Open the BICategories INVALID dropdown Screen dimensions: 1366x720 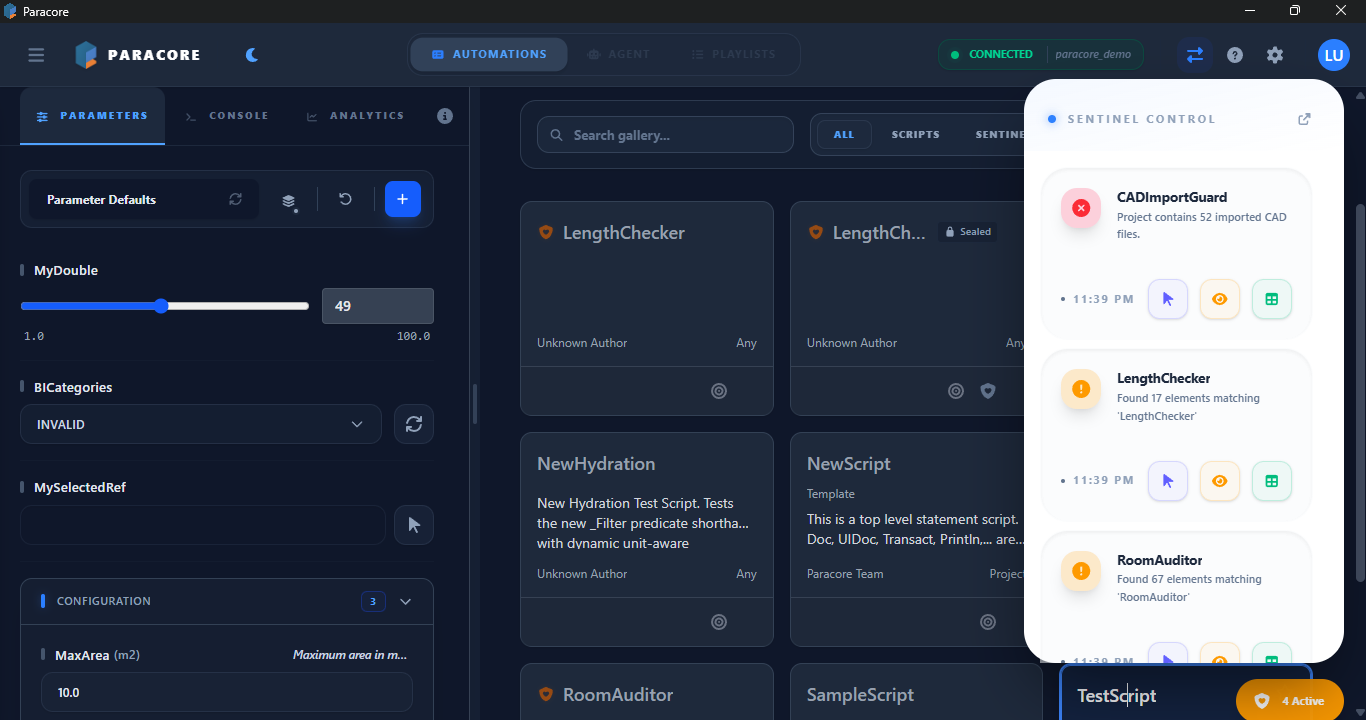[200, 424]
